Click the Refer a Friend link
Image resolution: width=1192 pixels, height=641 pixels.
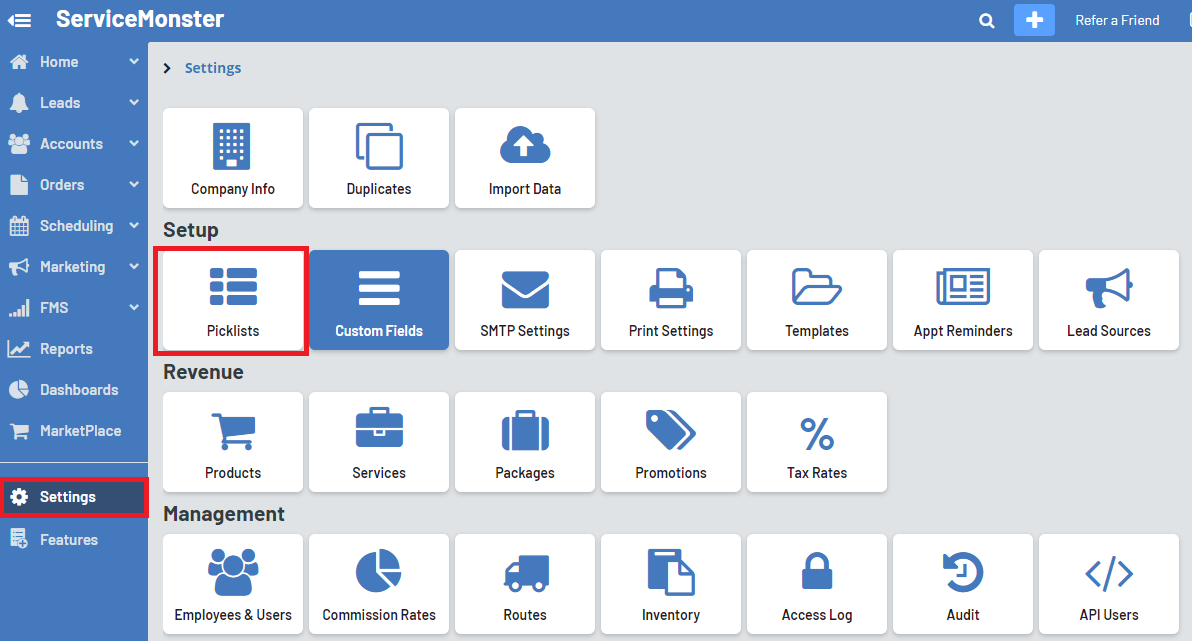(x=1117, y=20)
